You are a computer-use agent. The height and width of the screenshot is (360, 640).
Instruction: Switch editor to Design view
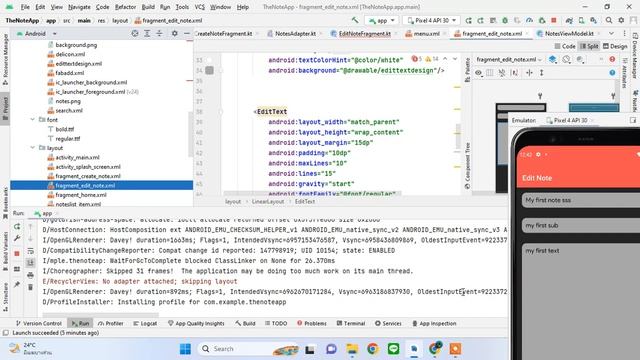click(x=615, y=46)
